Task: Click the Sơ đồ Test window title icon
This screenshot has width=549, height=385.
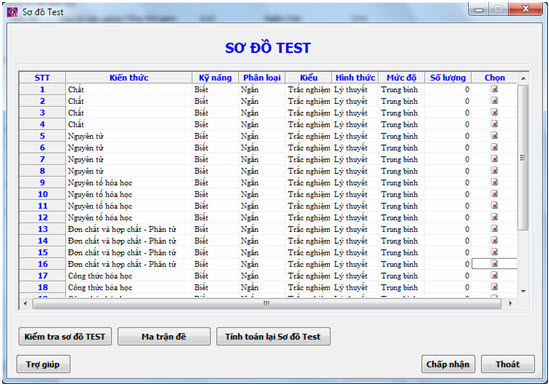Action: pos(12,12)
